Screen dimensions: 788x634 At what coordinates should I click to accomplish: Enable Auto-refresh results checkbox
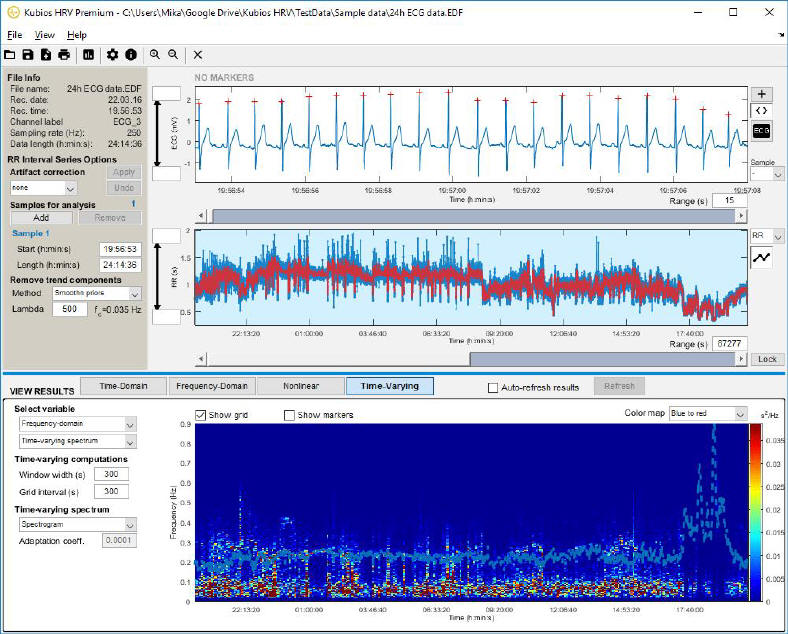coord(493,387)
